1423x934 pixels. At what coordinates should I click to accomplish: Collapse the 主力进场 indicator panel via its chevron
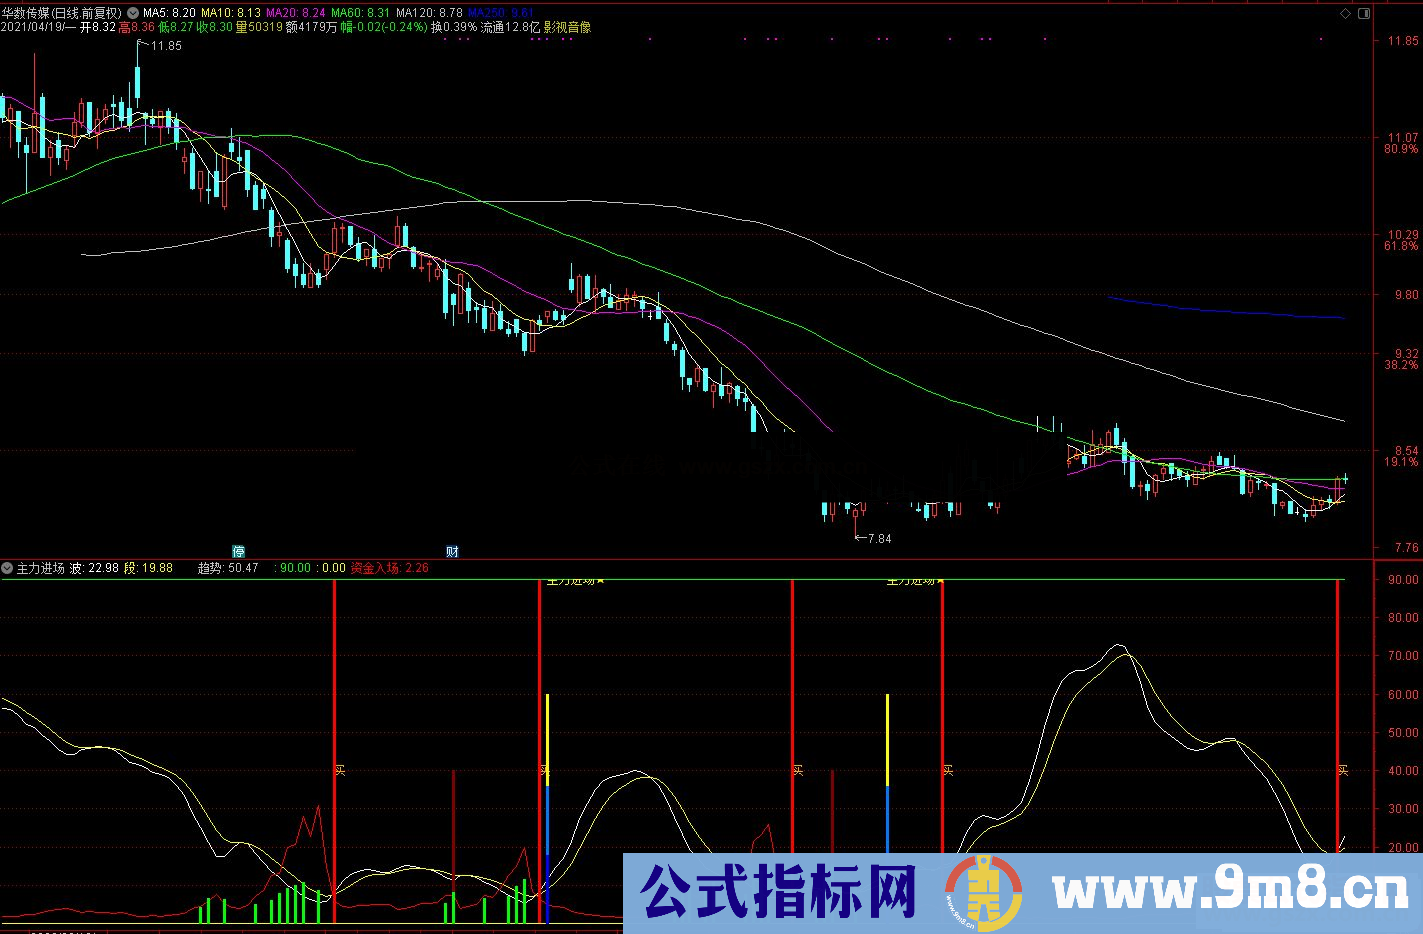[x=7, y=568]
